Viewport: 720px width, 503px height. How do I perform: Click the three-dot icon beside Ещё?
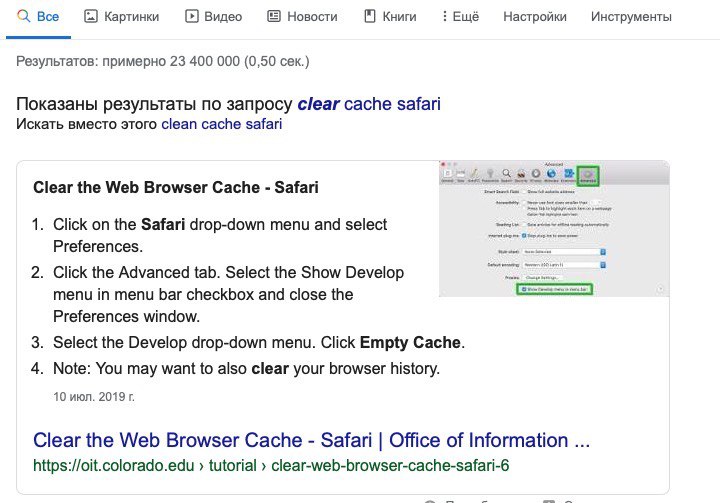point(444,17)
